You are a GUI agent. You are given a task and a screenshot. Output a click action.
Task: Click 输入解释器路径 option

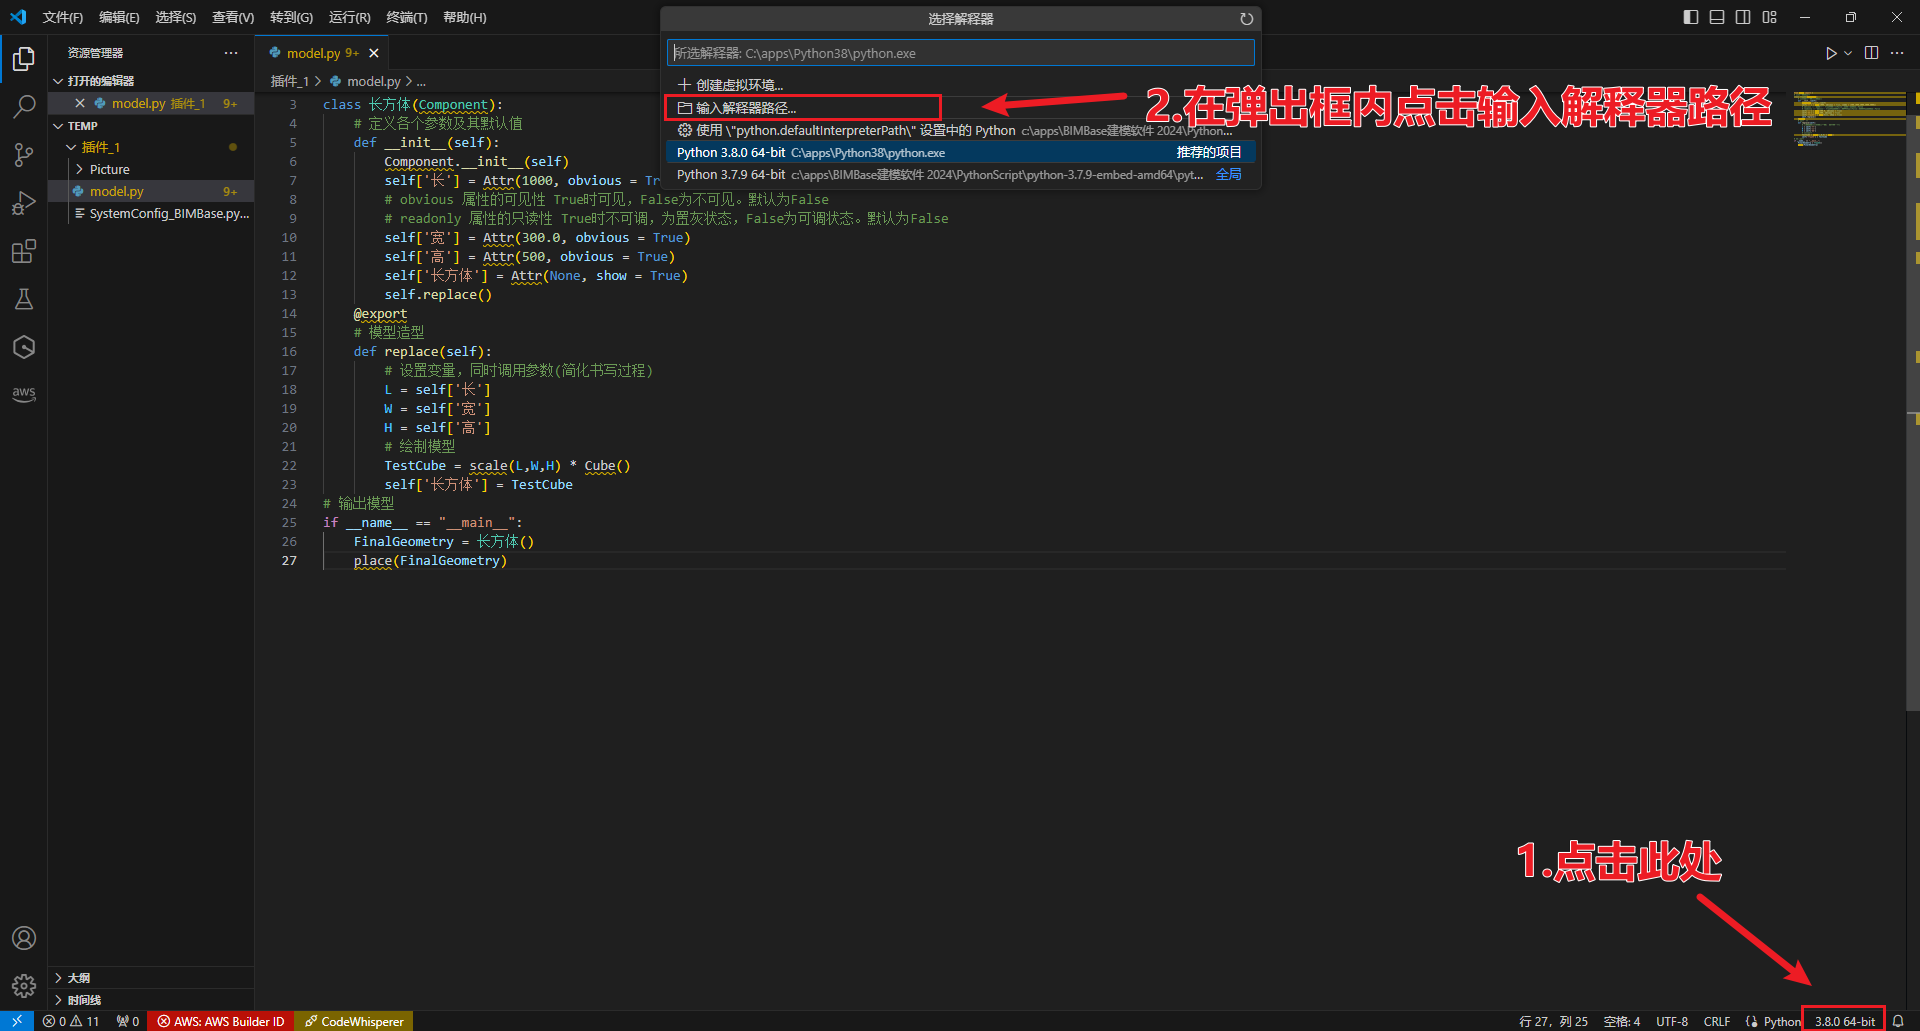(746, 108)
